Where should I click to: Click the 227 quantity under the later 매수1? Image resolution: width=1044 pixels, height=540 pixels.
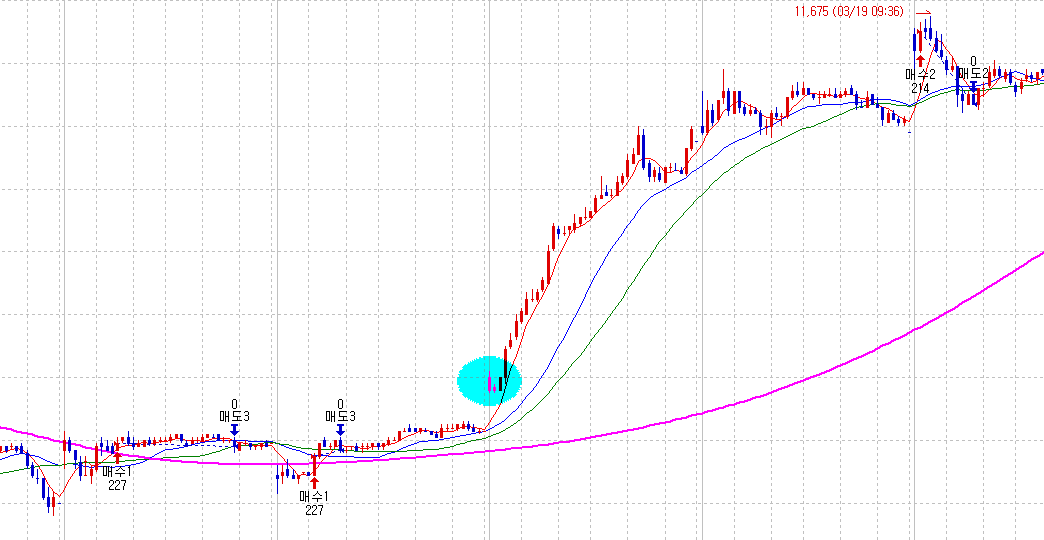coord(314,511)
